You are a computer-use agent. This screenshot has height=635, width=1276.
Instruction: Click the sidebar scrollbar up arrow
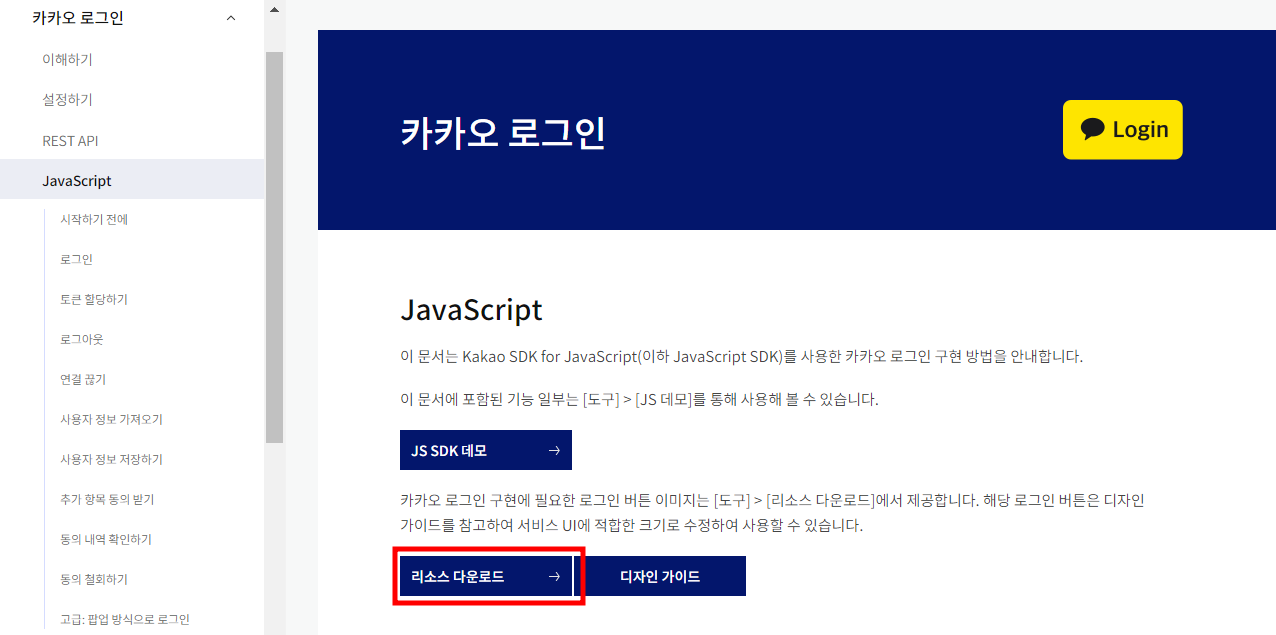coord(274,9)
